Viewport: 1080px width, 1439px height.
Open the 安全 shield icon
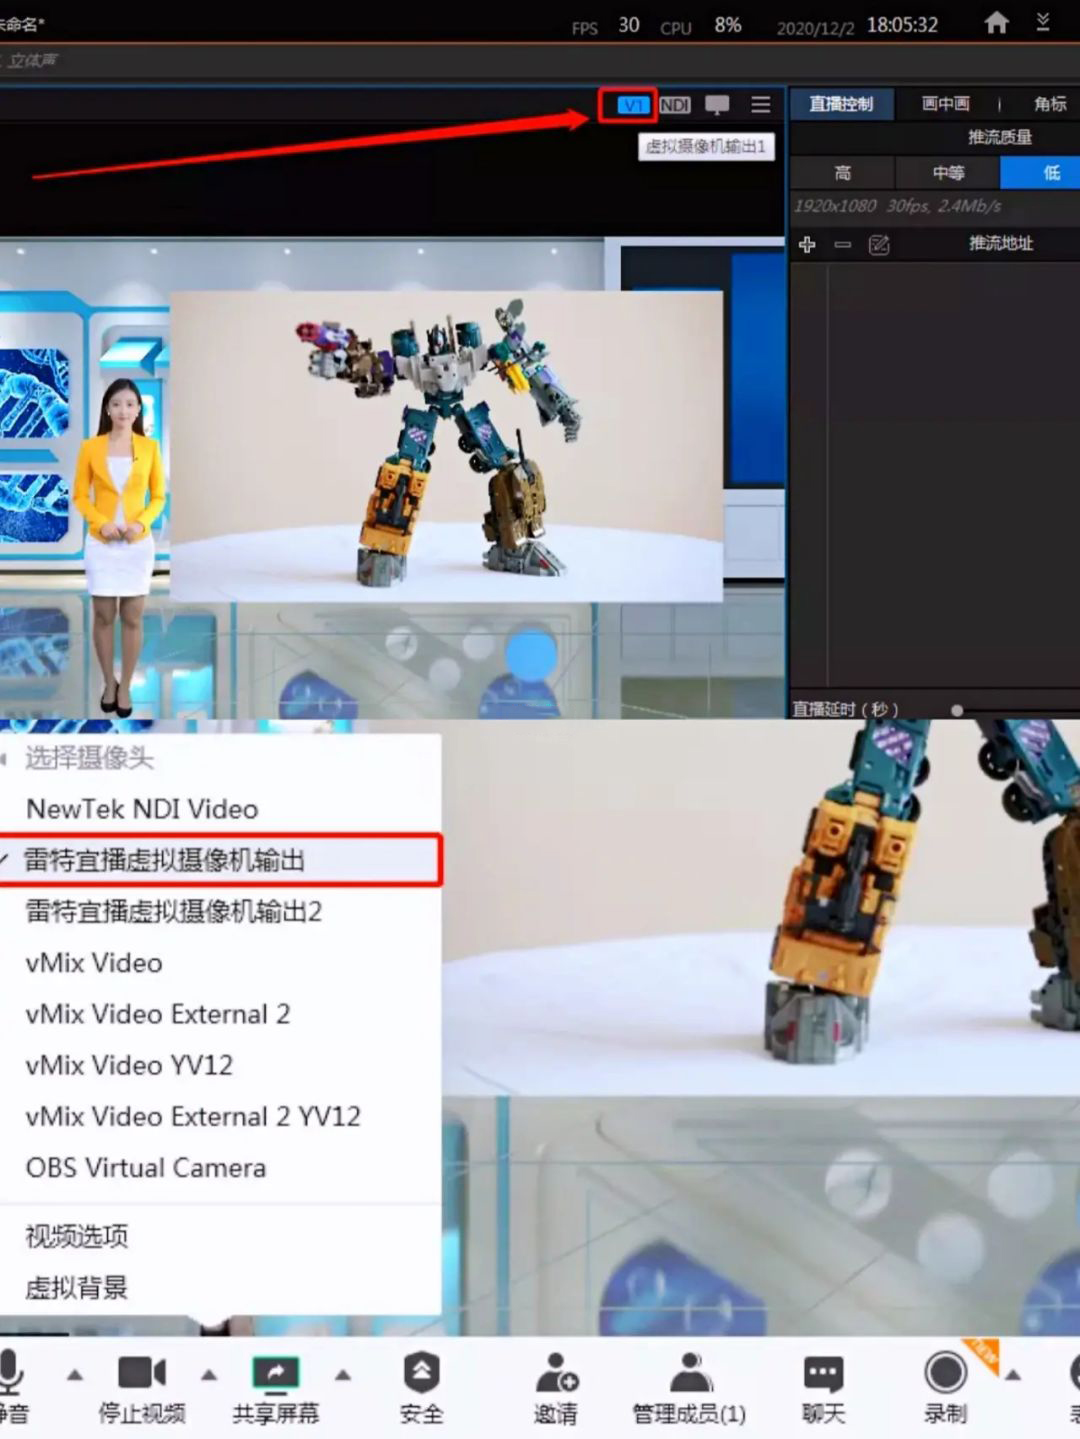coord(421,1372)
